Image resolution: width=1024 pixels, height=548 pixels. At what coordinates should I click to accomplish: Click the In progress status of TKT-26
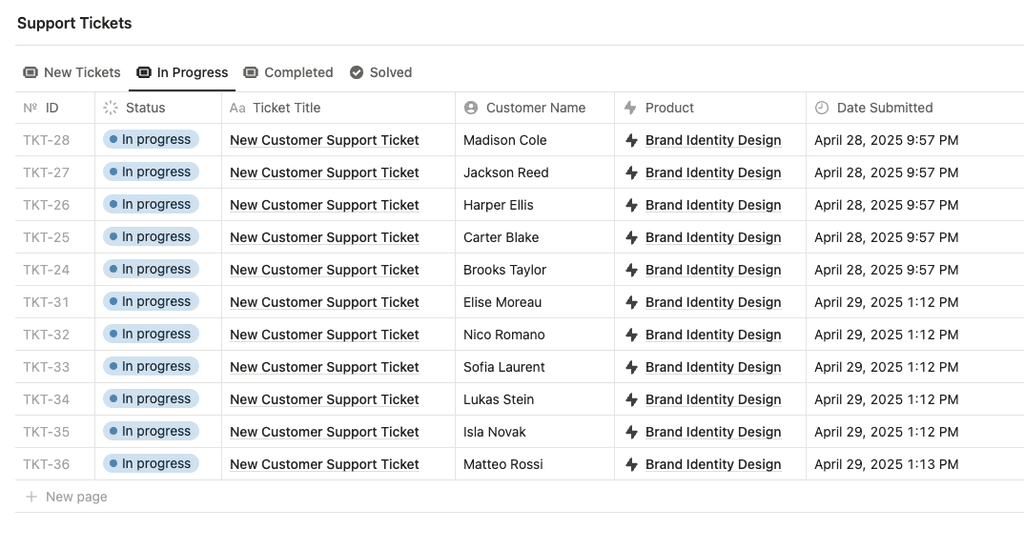point(151,204)
